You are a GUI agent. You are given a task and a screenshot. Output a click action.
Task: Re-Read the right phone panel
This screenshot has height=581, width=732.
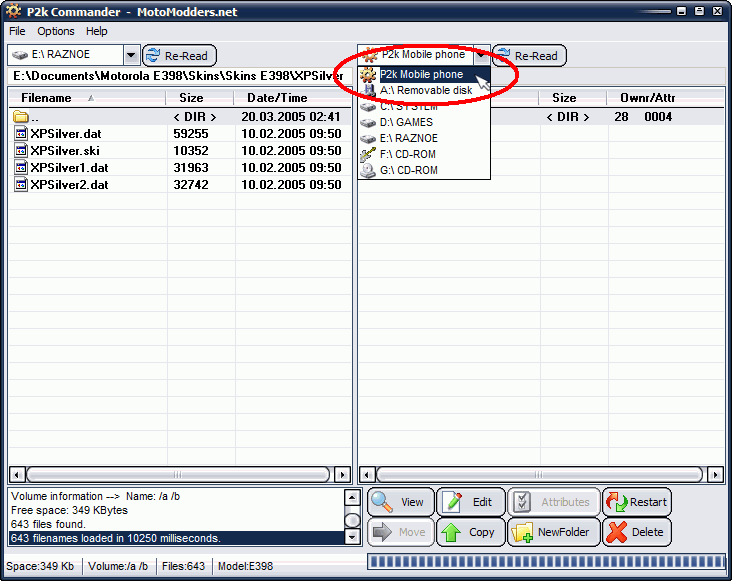click(529, 56)
